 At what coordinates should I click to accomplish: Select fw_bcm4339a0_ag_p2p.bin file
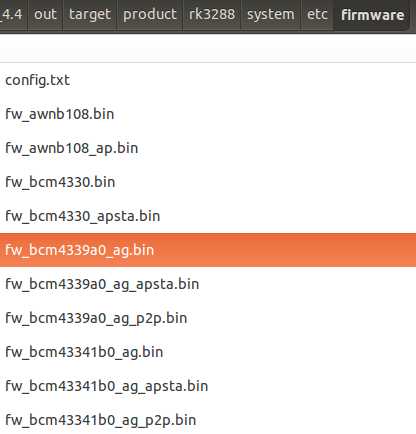(x=208, y=318)
